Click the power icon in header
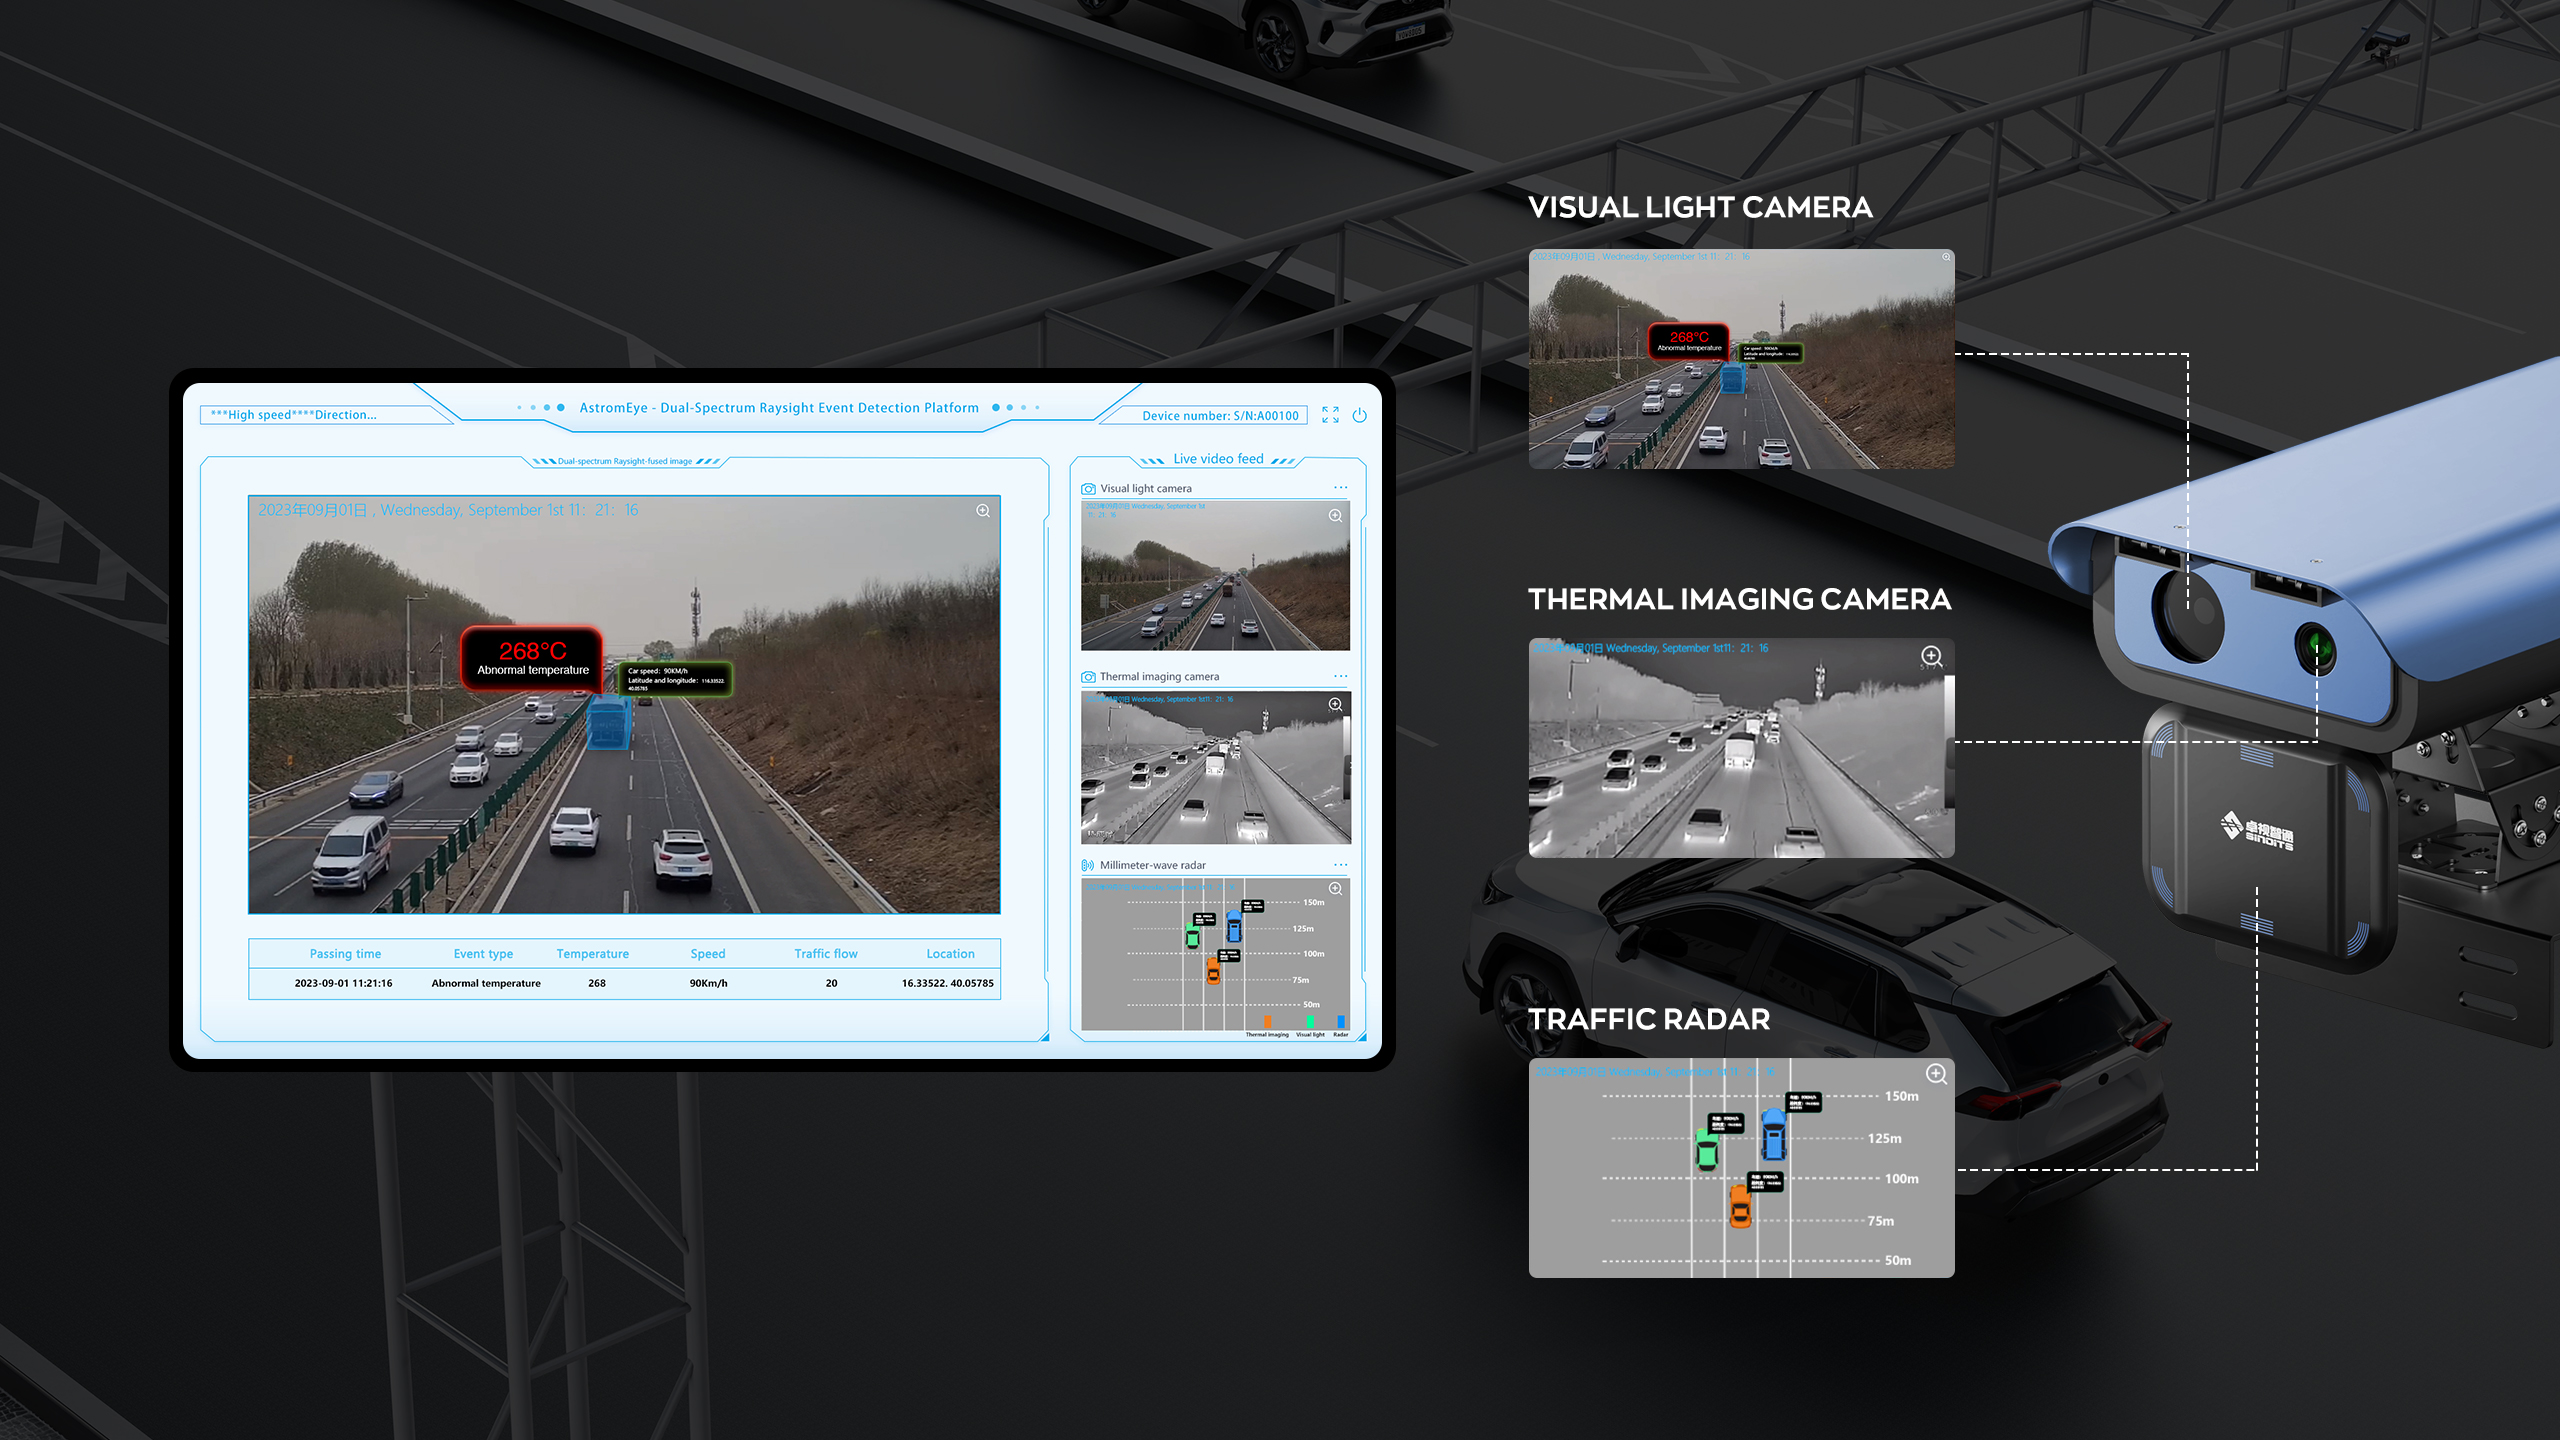 point(1359,415)
